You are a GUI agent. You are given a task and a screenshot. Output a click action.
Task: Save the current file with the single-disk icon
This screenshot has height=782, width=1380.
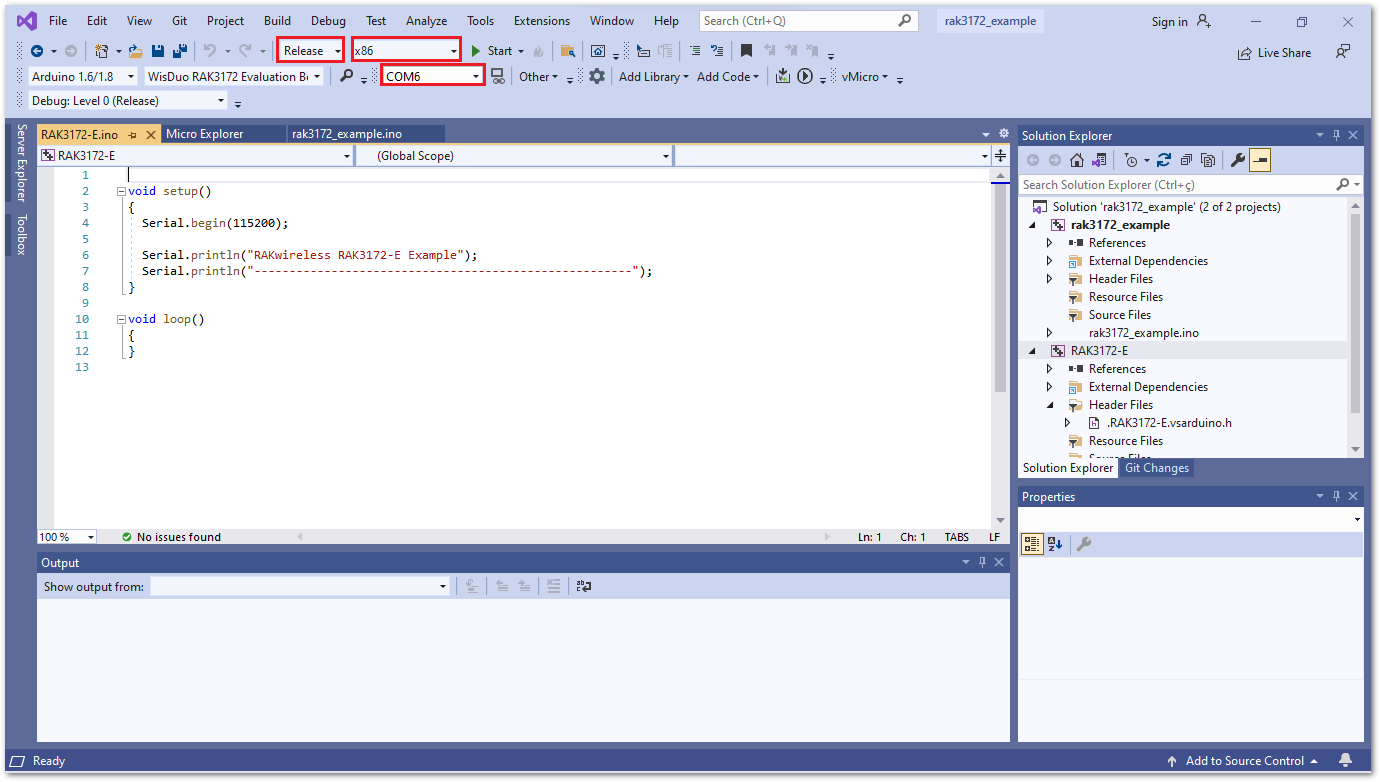tap(158, 51)
